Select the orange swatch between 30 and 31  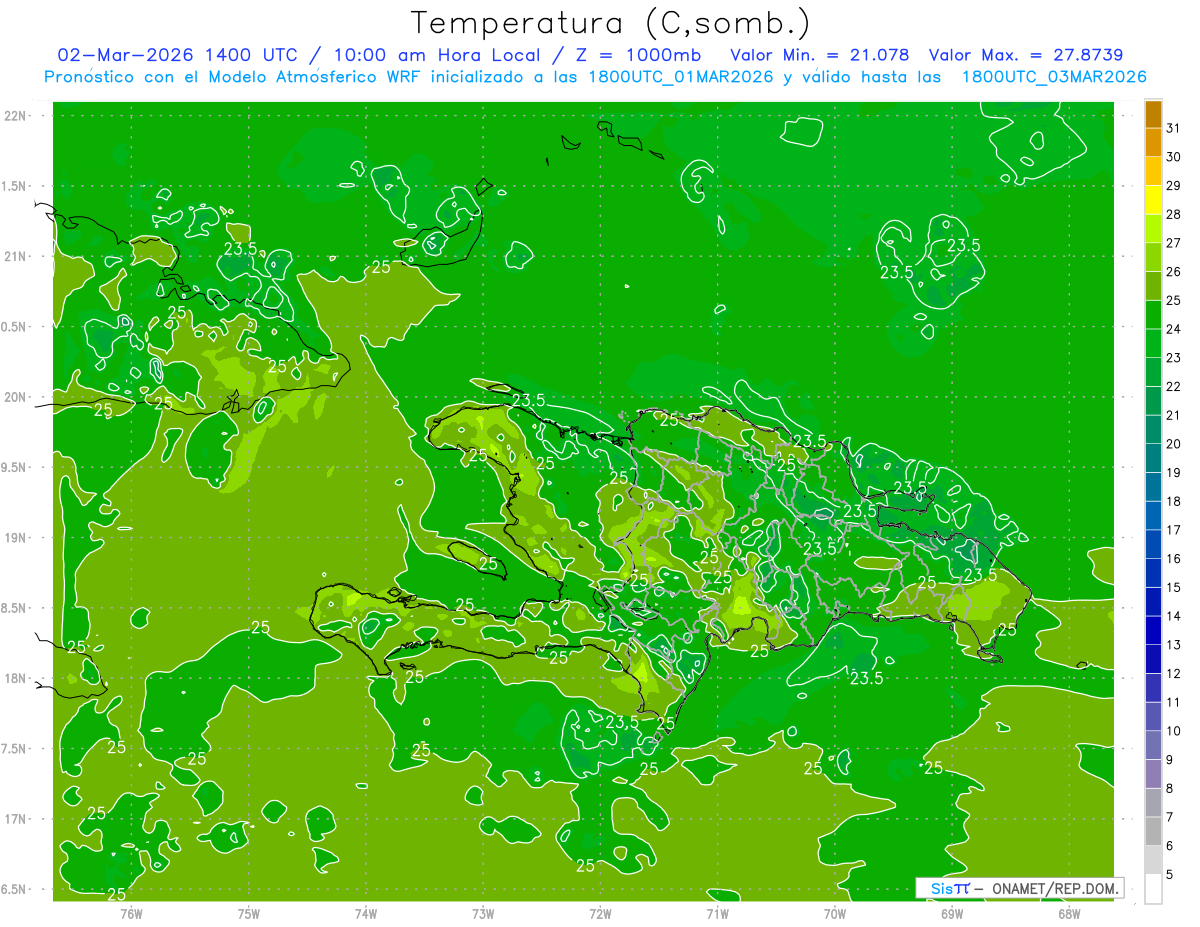tap(1153, 142)
